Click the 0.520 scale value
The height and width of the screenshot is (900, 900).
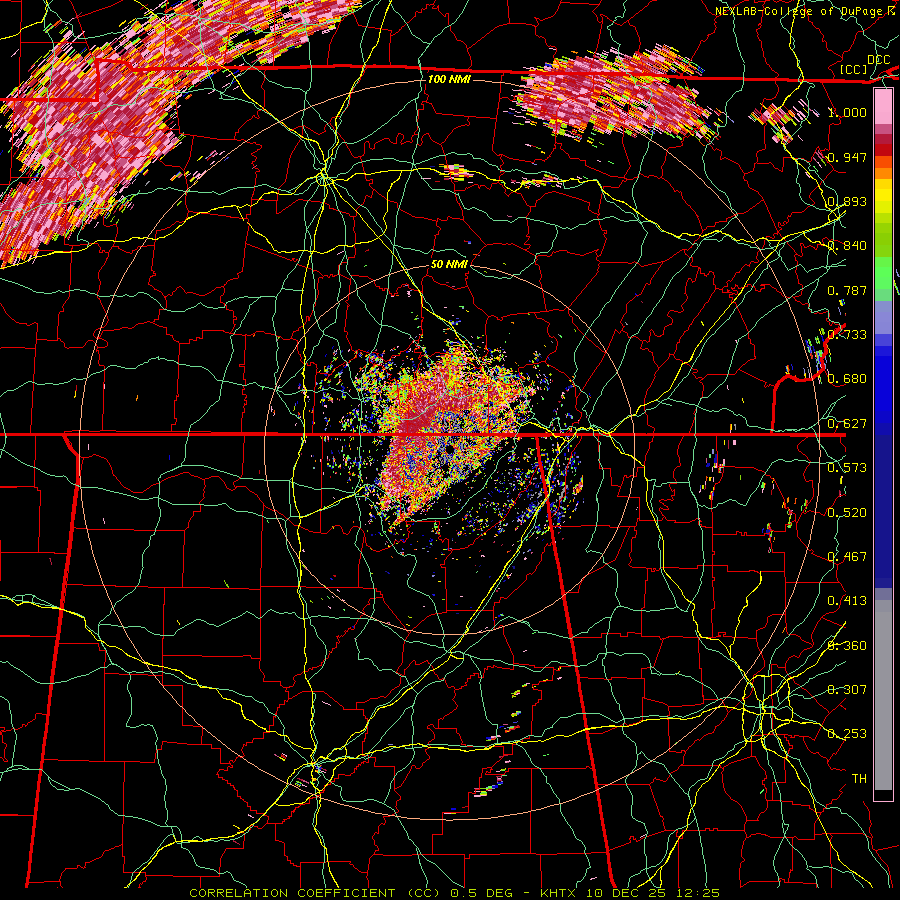click(x=847, y=513)
